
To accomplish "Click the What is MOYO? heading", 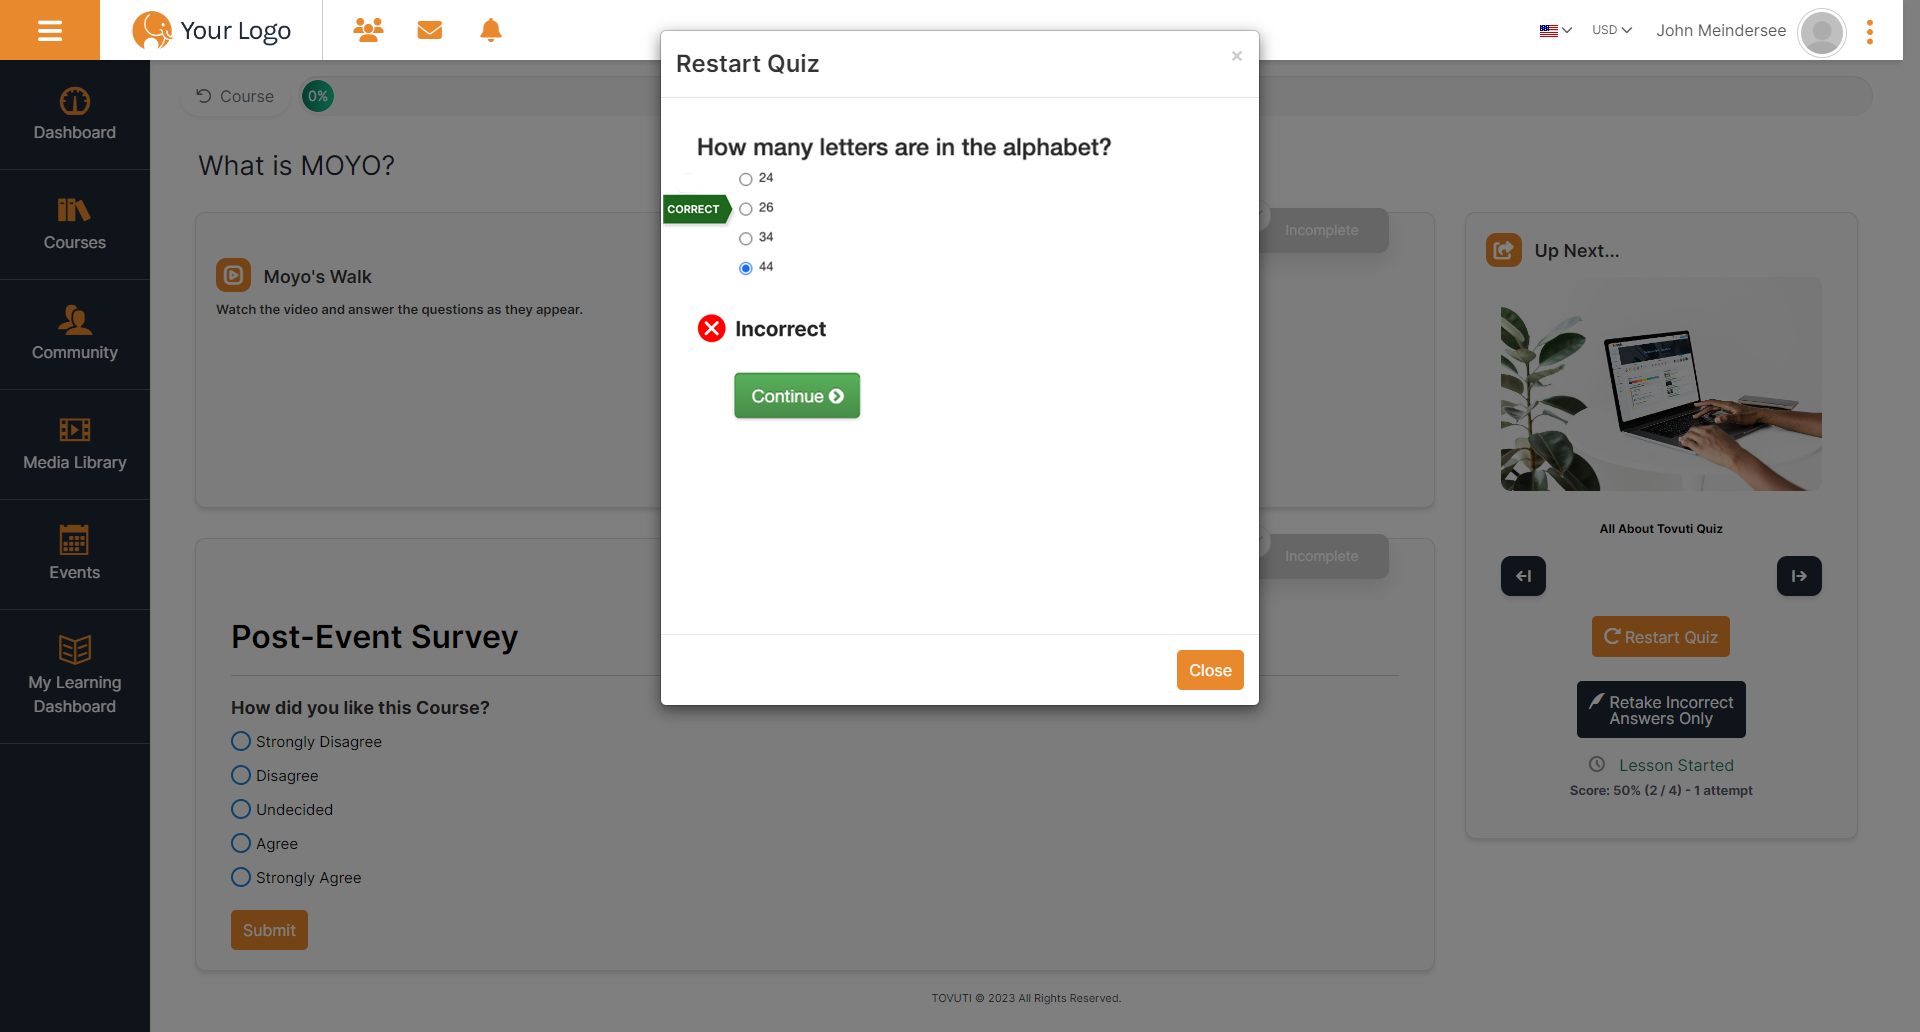I will pyautogui.click(x=297, y=166).
